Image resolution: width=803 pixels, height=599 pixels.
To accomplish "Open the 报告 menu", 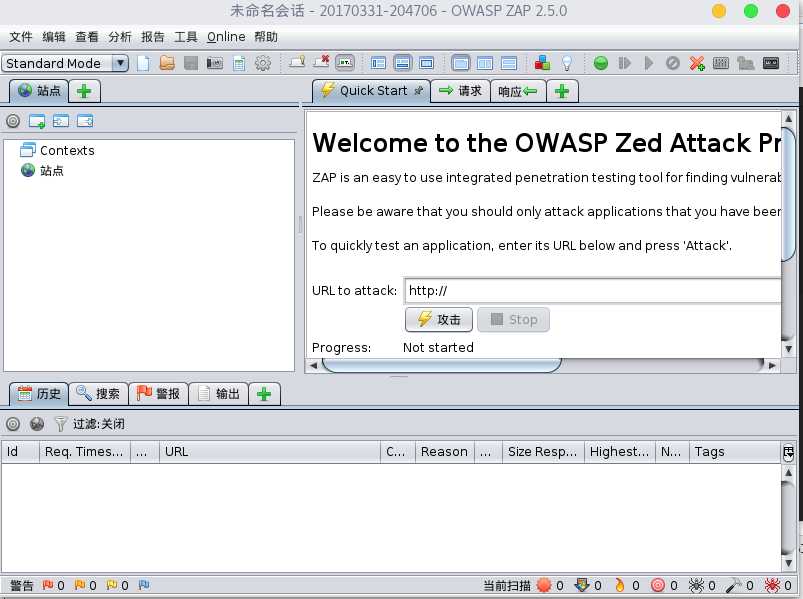I will 153,37.
